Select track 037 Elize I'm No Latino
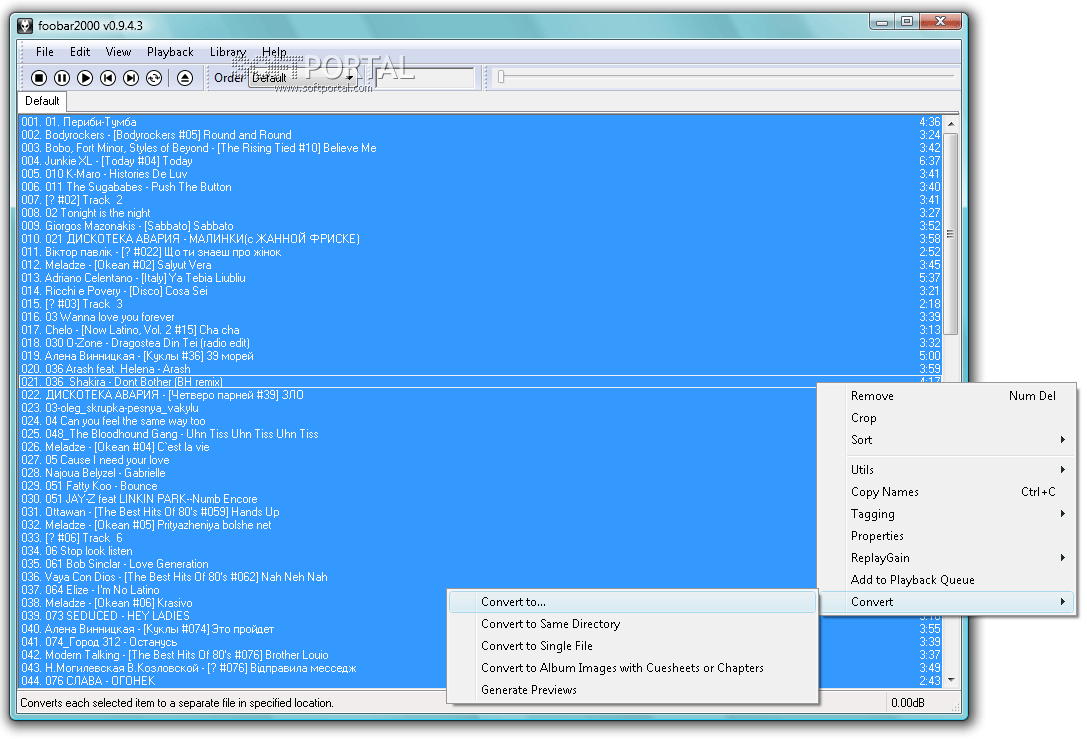 tap(234, 590)
